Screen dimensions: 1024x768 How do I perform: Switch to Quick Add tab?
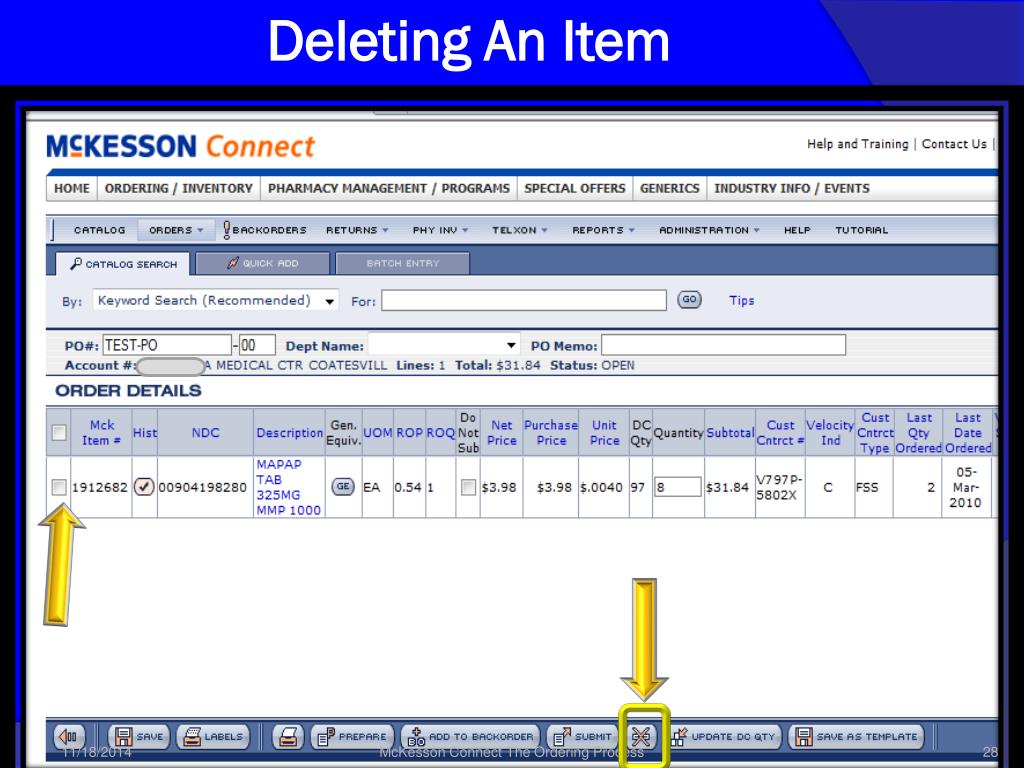[263, 263]
